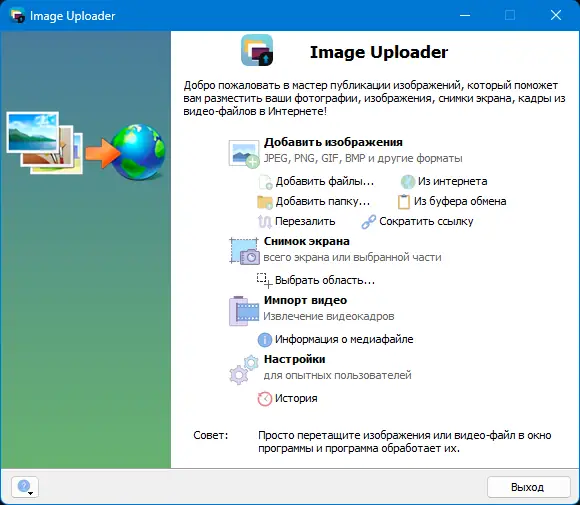Click the blue info icon by Информация о медиафайле
The height and width of the screenshot is (505, 580).
[x=264, y=340]
